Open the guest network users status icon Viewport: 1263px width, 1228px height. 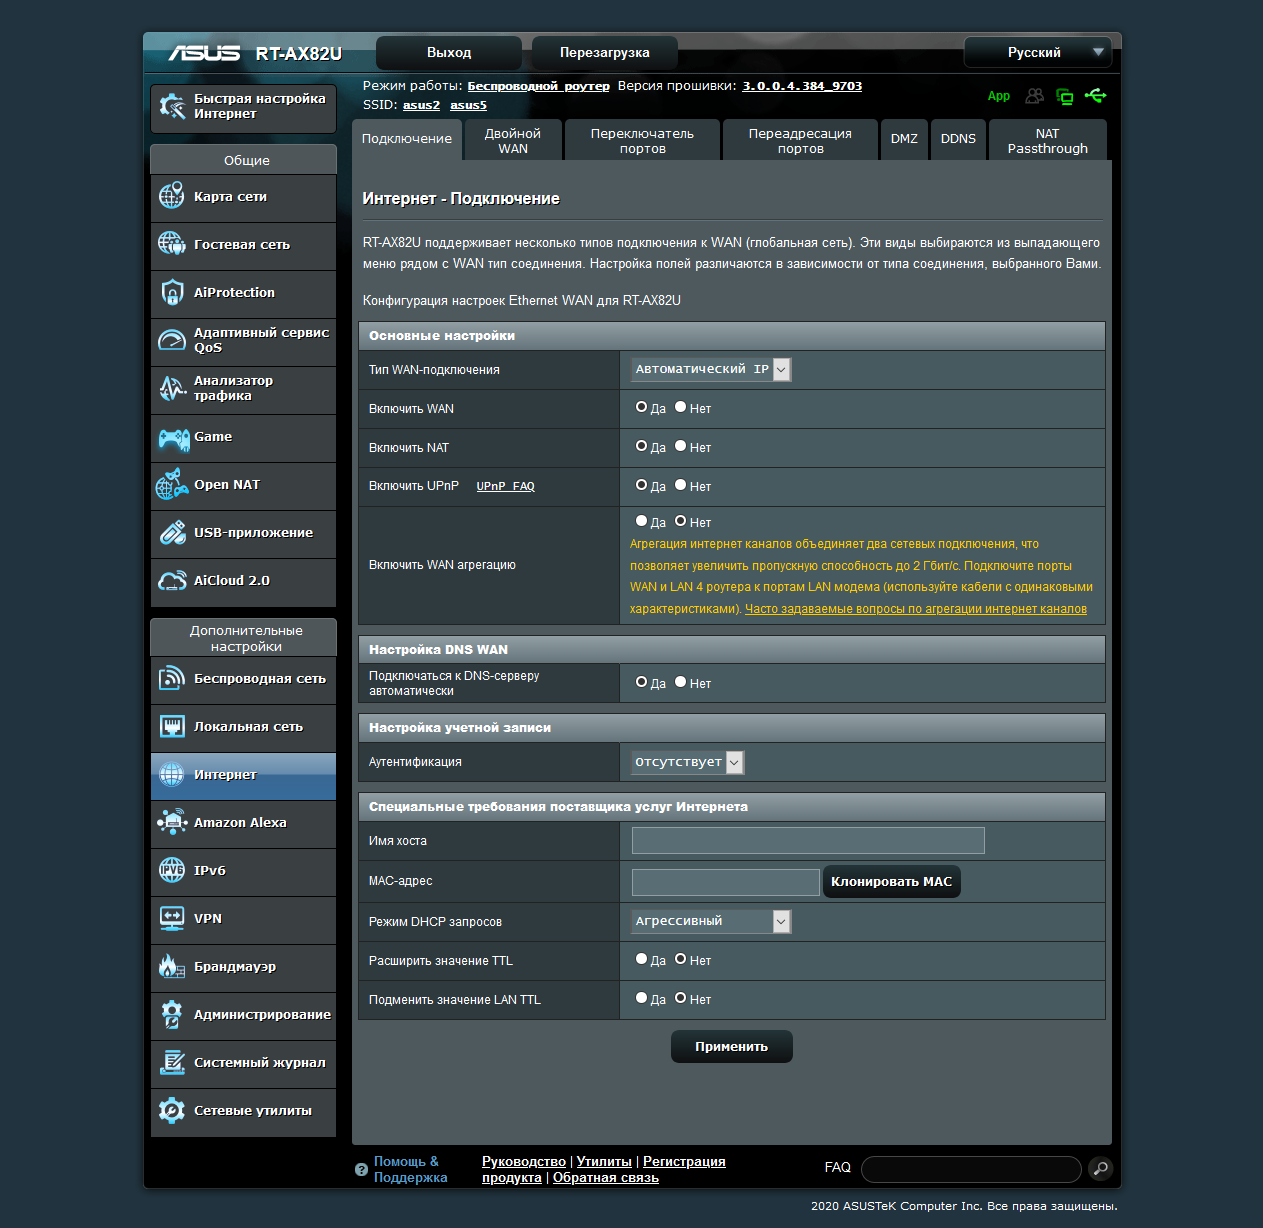click(x=1035, y=96)
